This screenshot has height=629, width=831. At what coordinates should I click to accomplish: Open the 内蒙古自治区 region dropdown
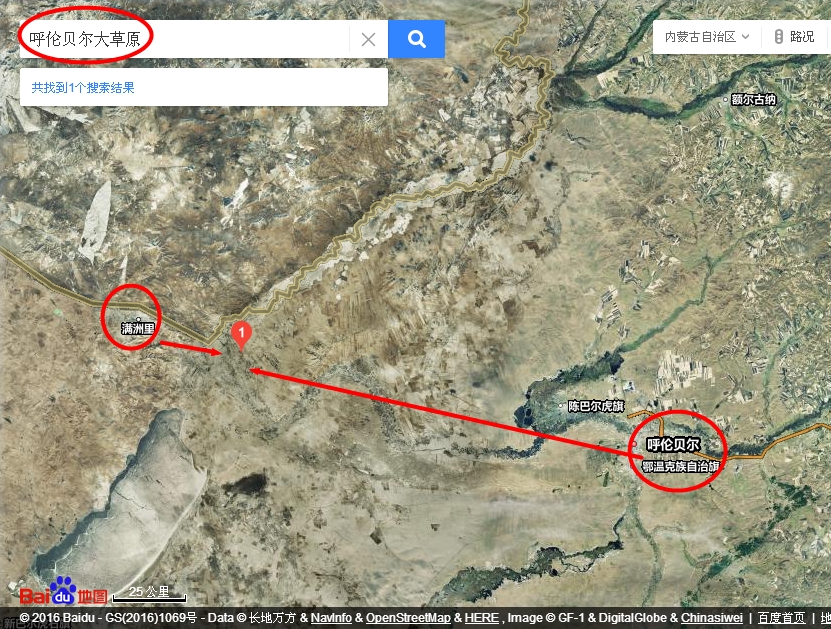(707, 37)
